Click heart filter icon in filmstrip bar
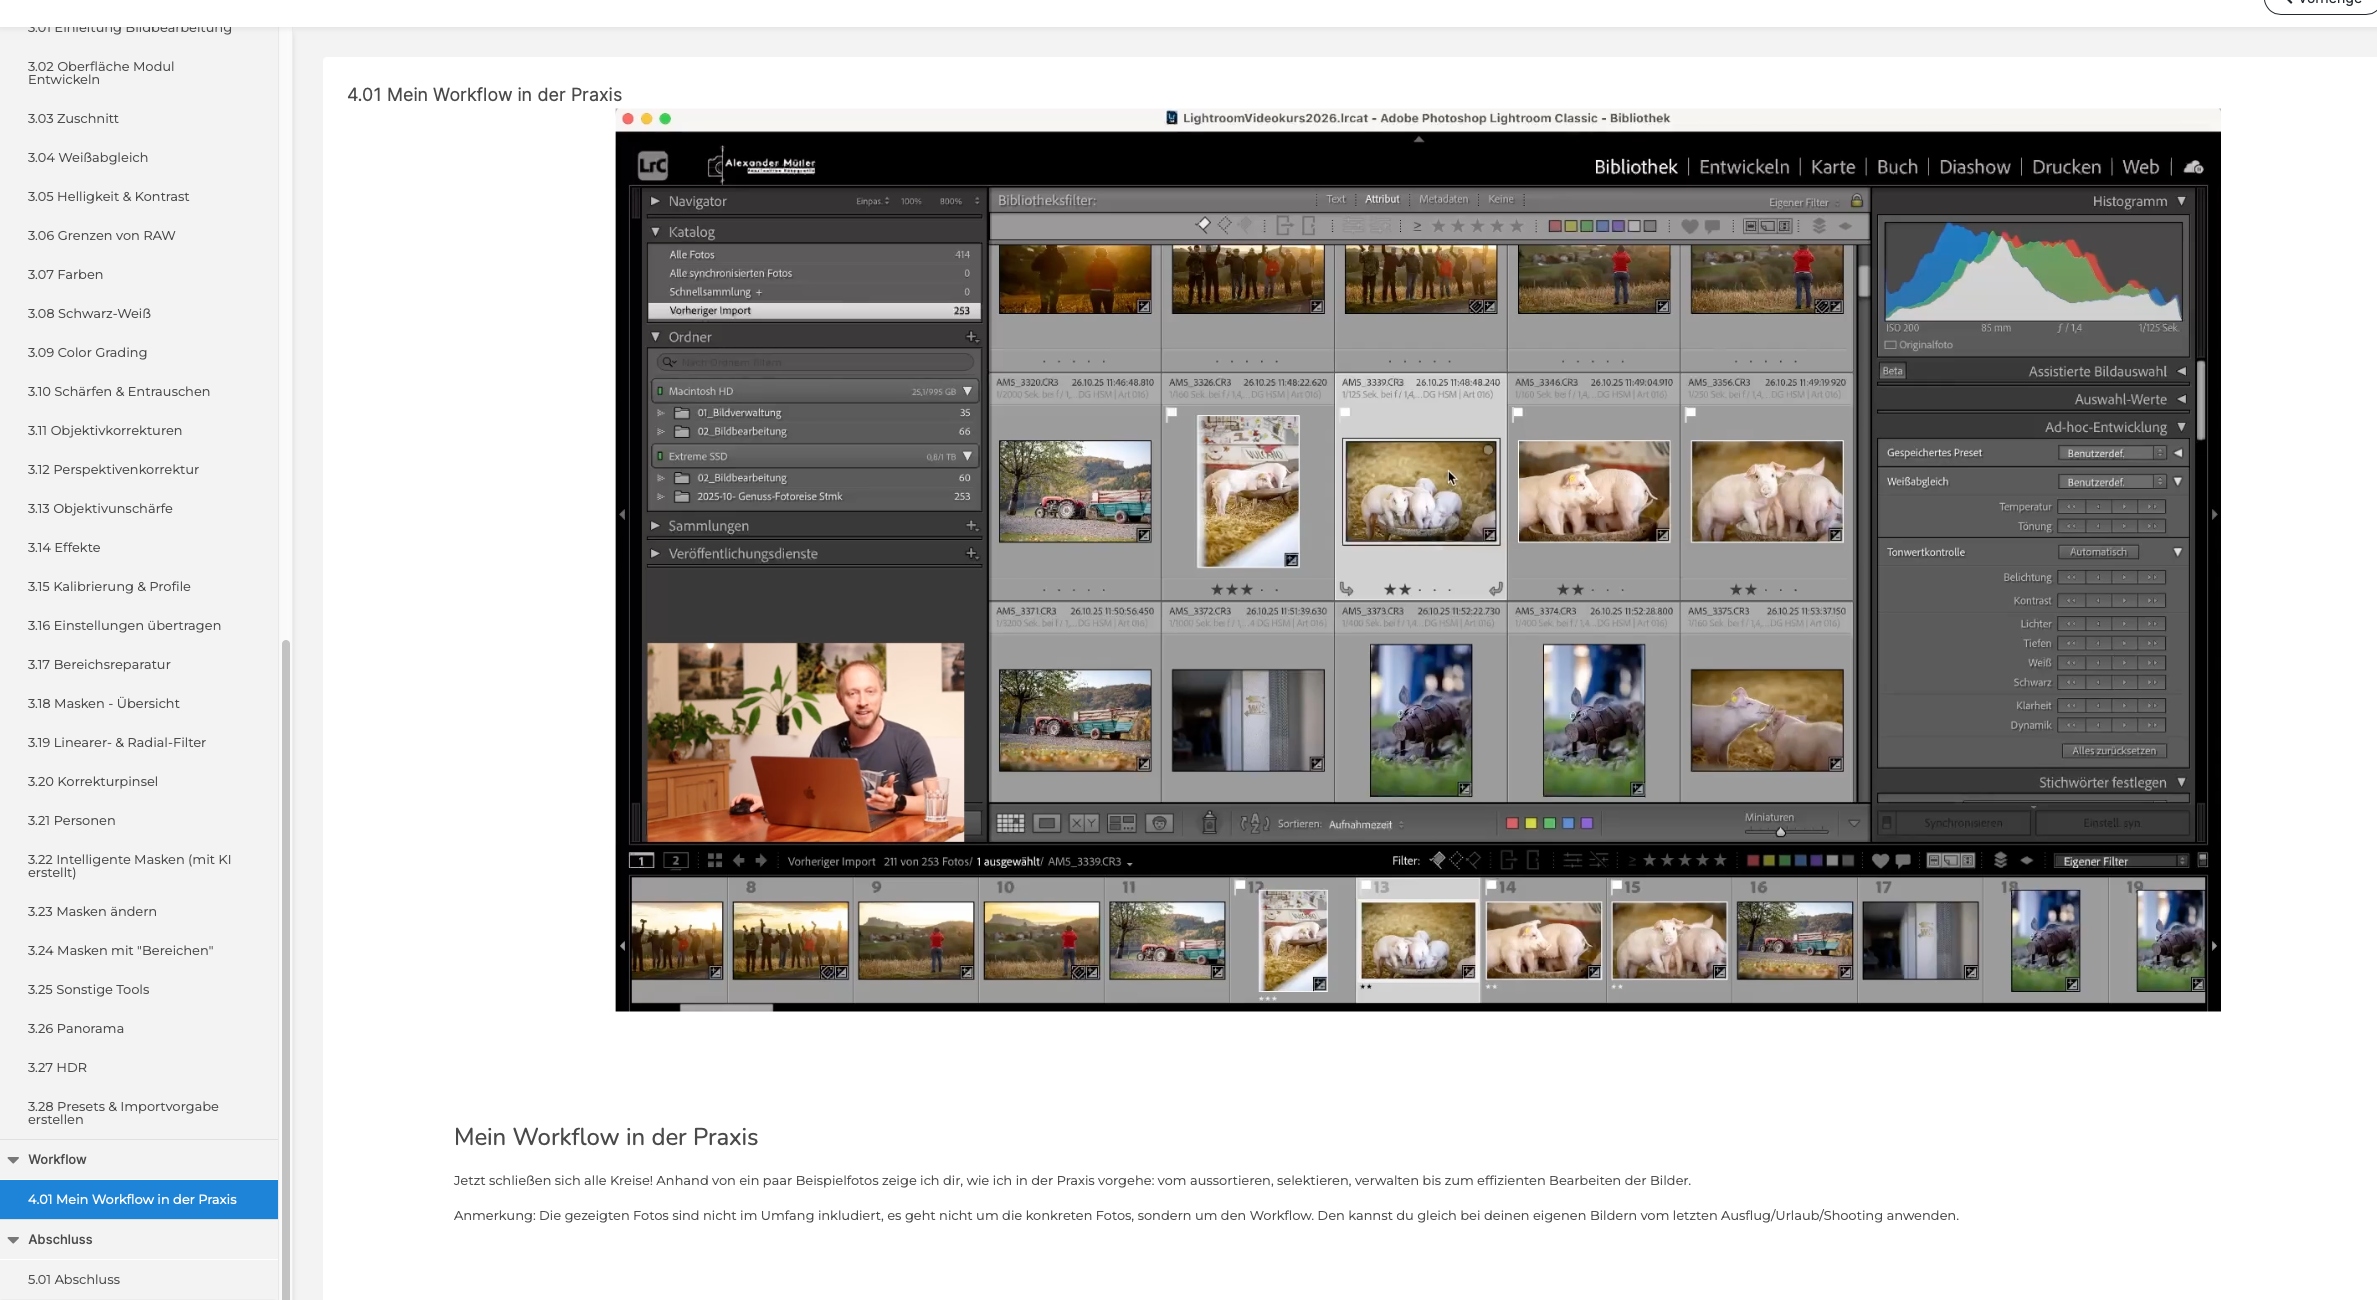Screen dimensions: 2377x1300 pos(1880,861)
